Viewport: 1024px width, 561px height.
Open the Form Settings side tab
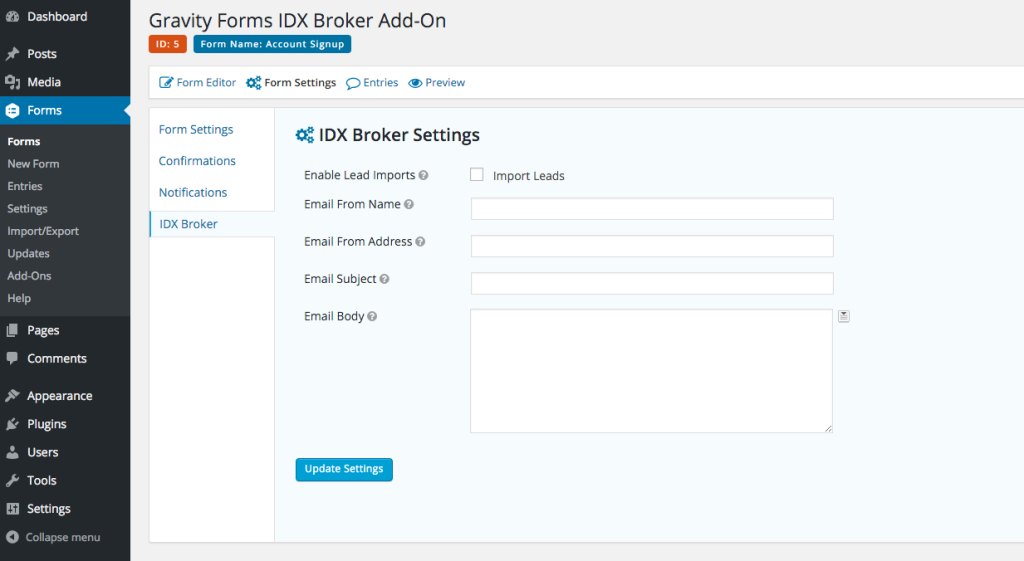pyautogui.click(x=196, y=129)
